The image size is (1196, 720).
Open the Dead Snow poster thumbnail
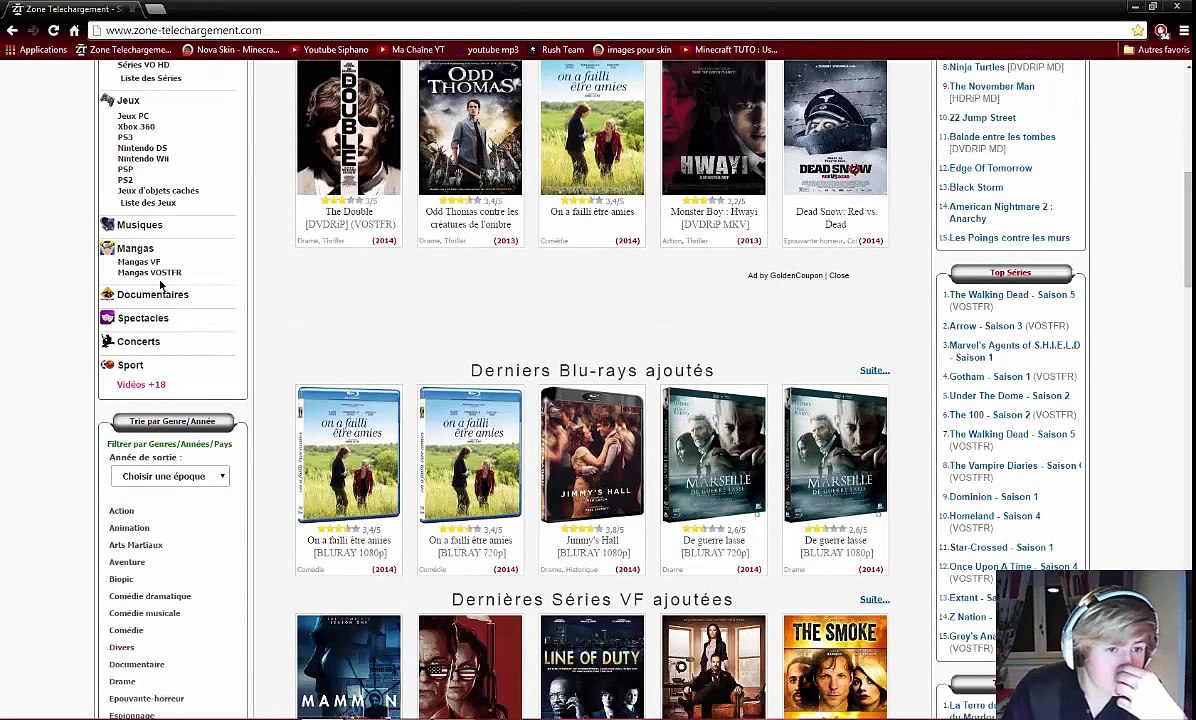click(835, 127)
